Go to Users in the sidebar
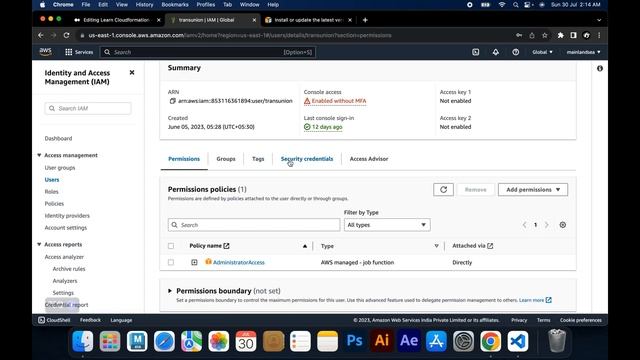Screen dimensions: 640x360 click(x=52, y=180)
